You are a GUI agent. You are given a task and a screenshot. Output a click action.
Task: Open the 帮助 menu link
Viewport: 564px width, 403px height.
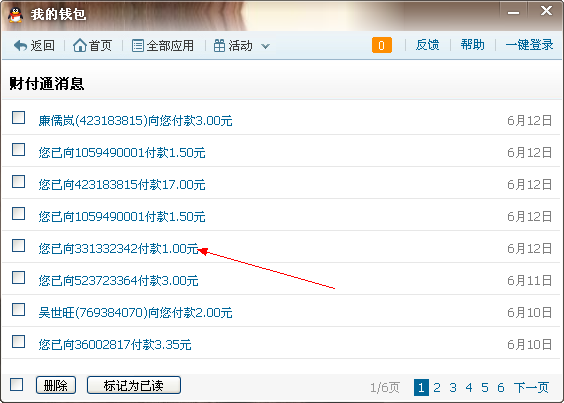(472, 45)
